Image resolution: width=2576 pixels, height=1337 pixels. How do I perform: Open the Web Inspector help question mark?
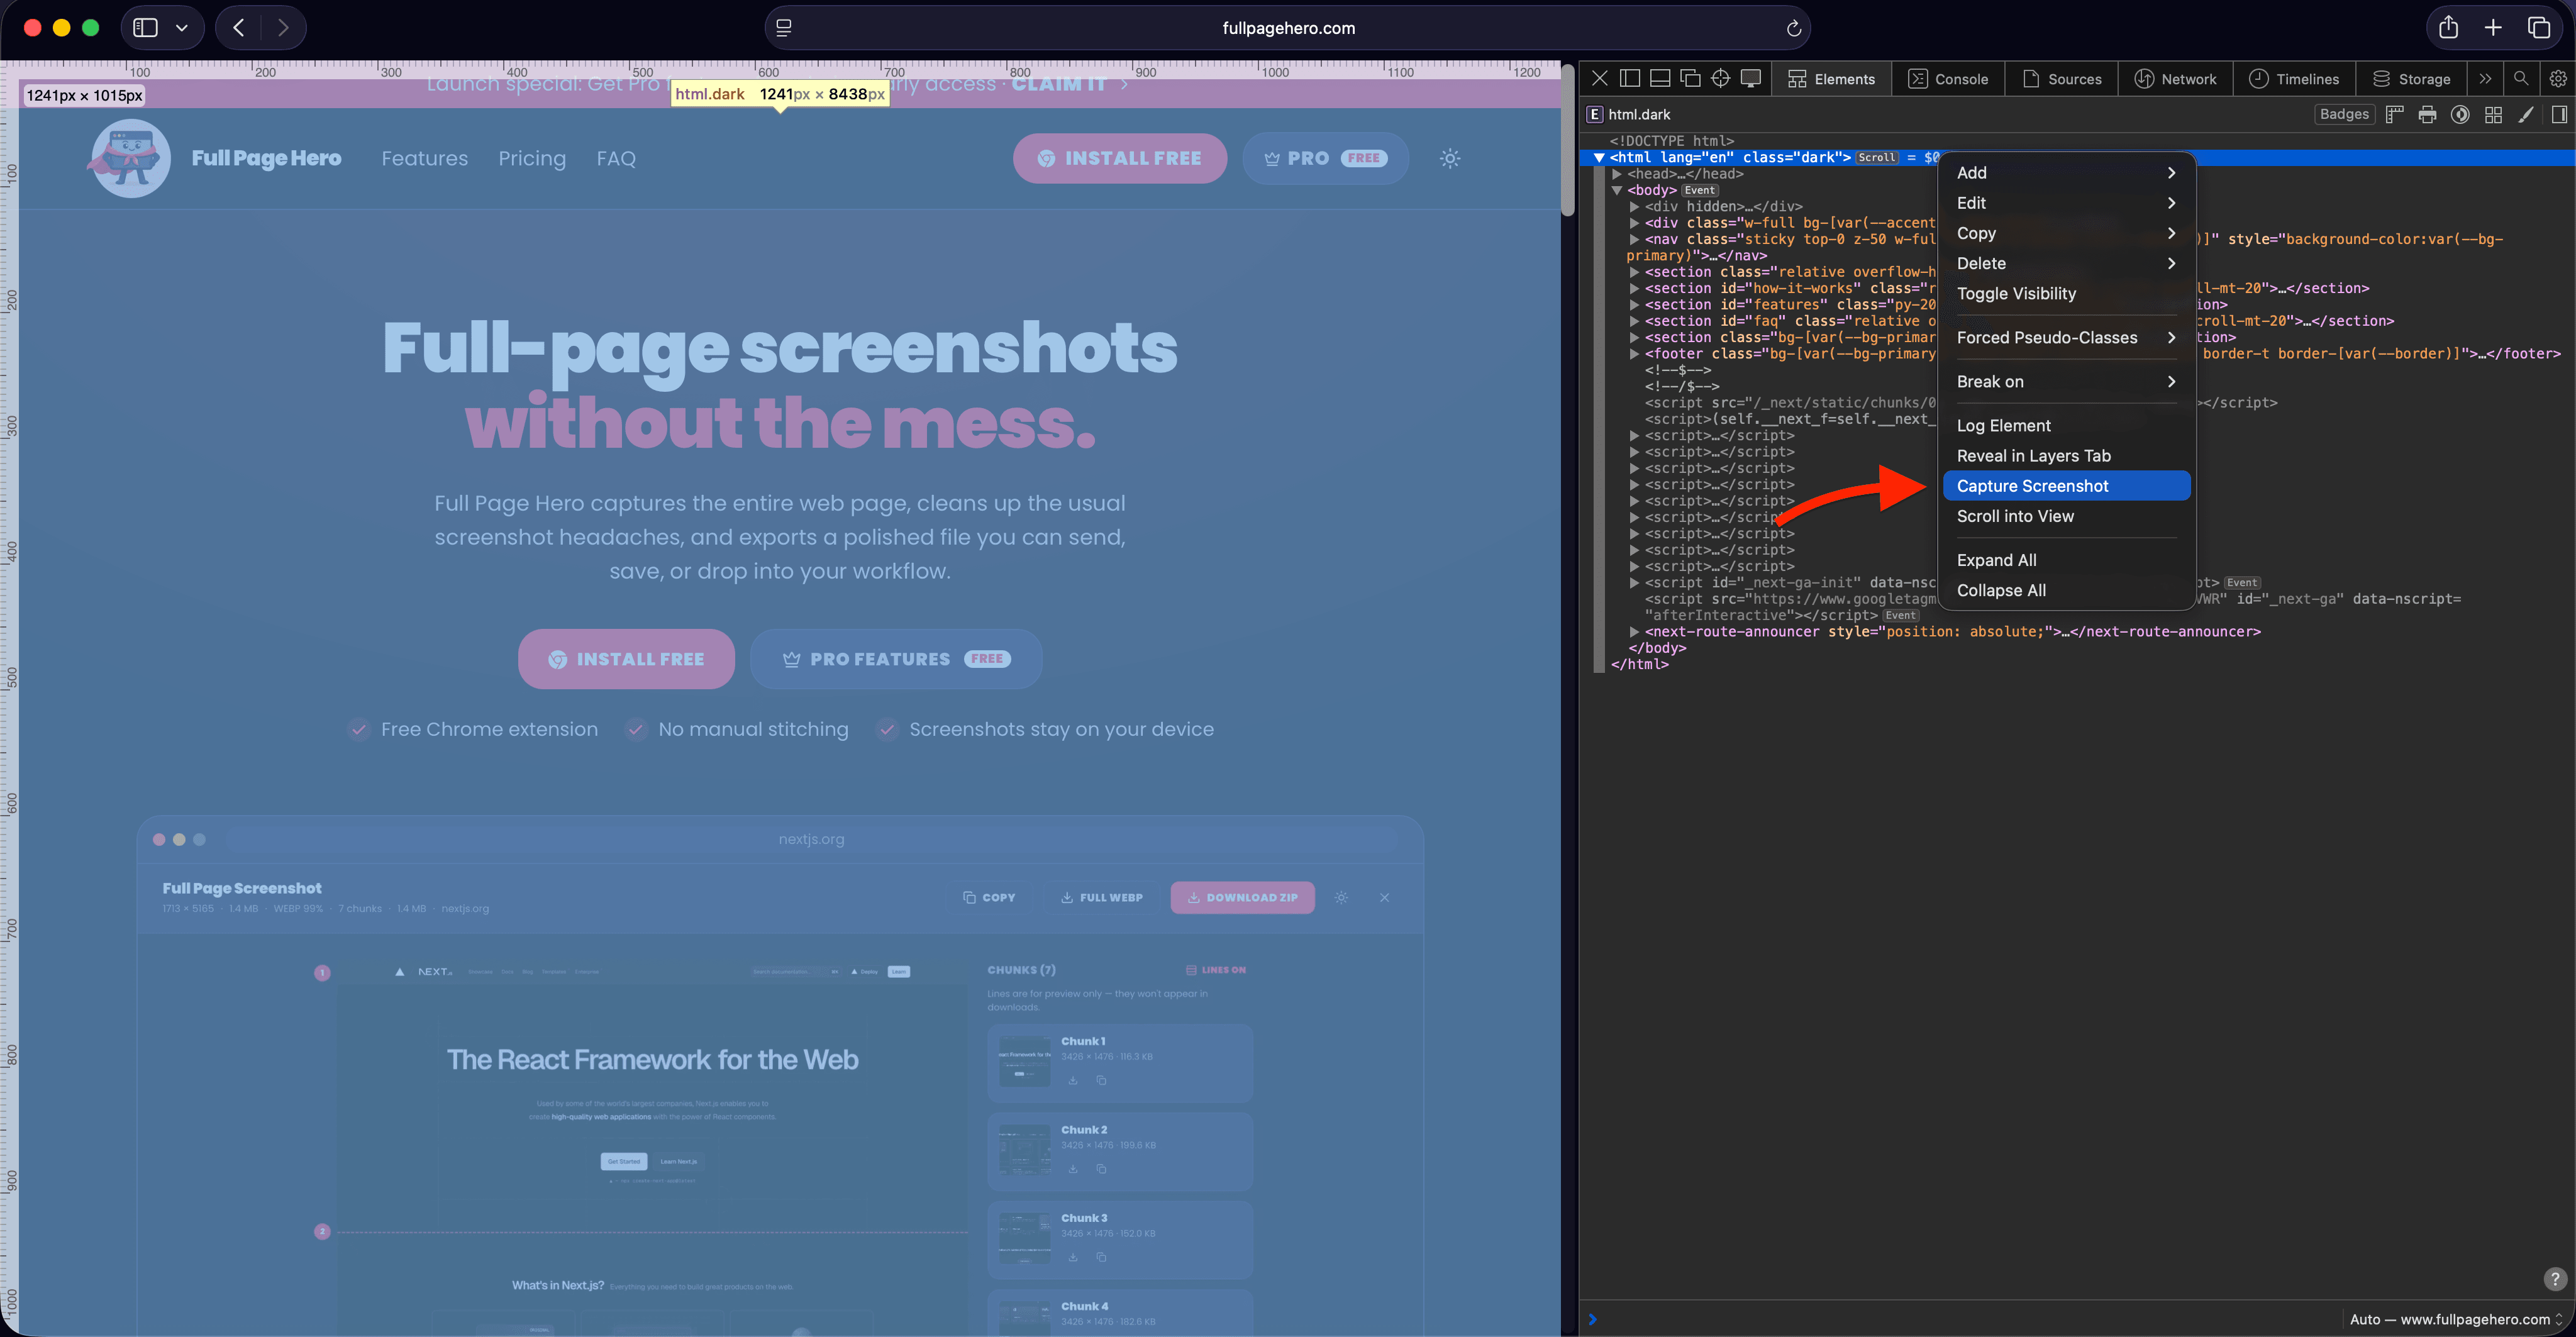point(2555,1279)
